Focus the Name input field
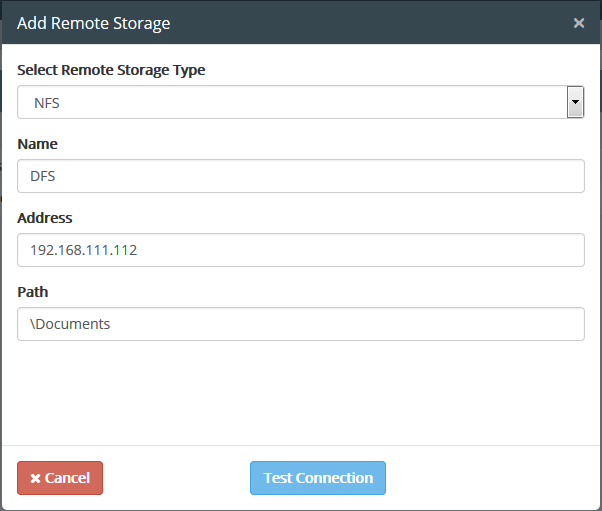This screenshot has width=602, height=511. 301,176
